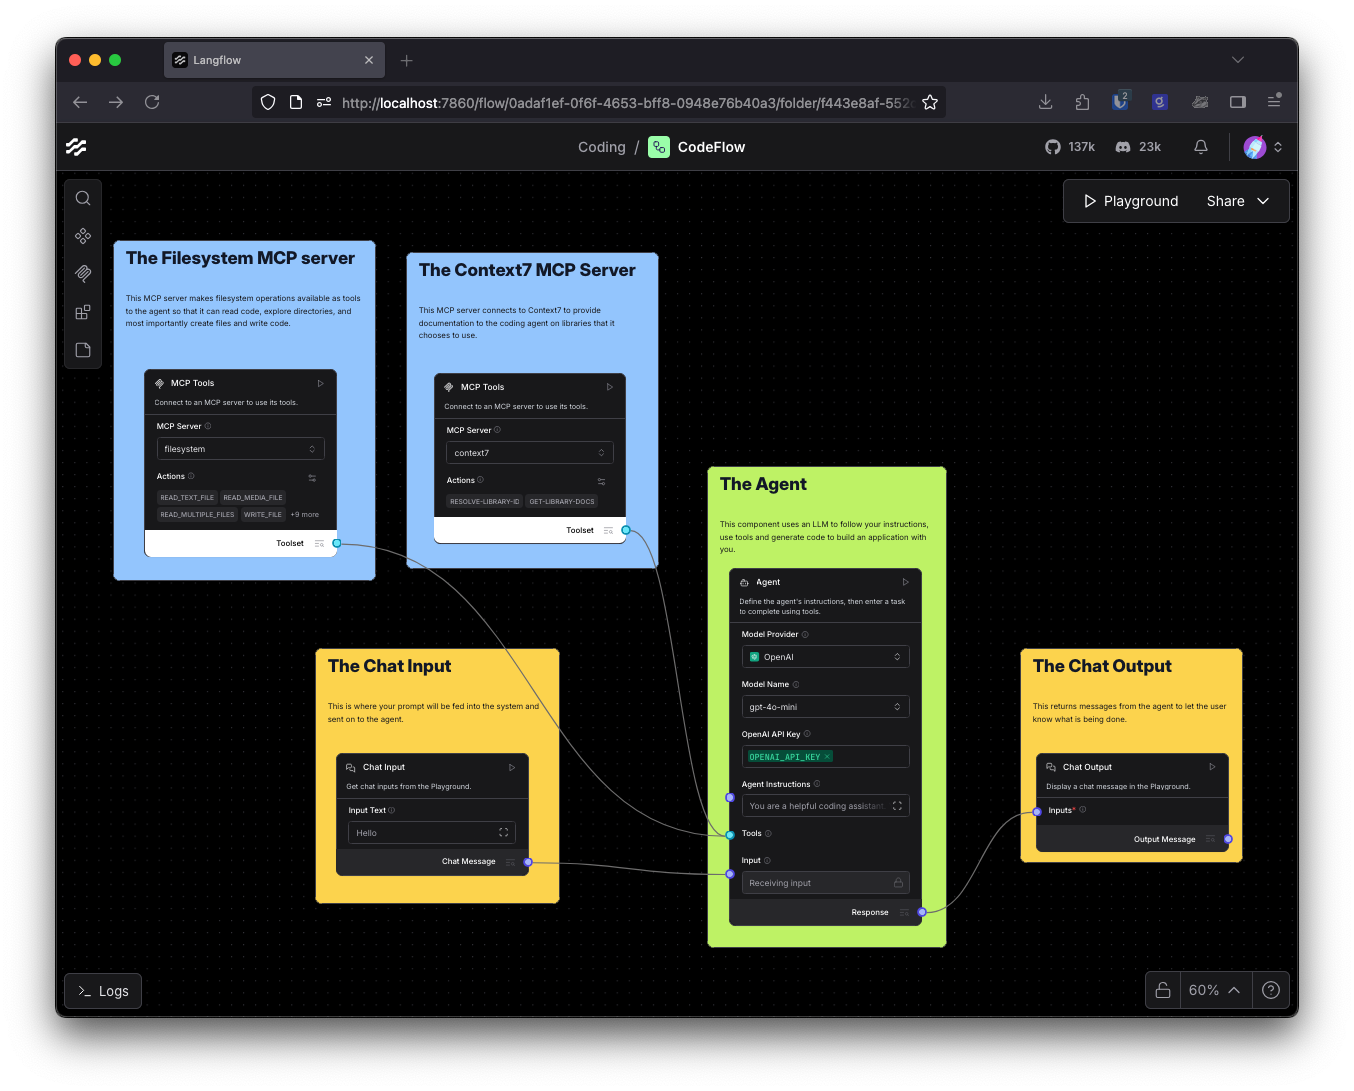Open the help question-mark icon
Image resolution: width=1354 pixels, height=1091 pixels.
click(1270, 990)
